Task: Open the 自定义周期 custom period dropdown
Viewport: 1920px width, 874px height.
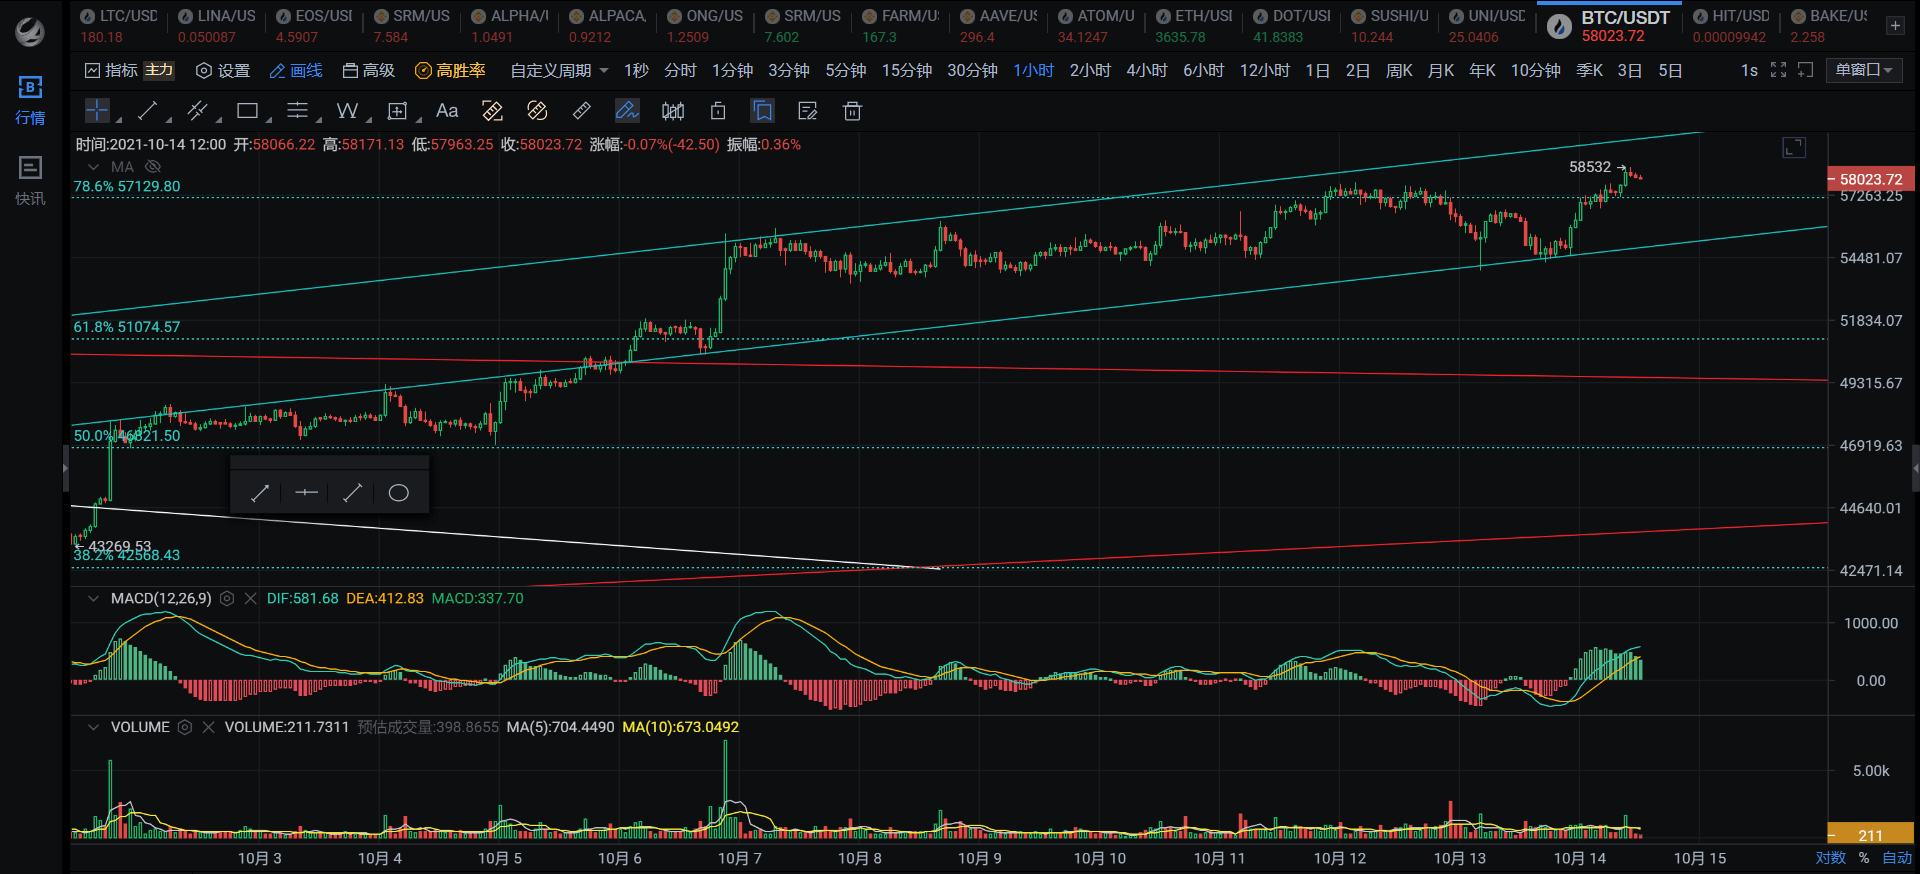Action: [559, 70]
